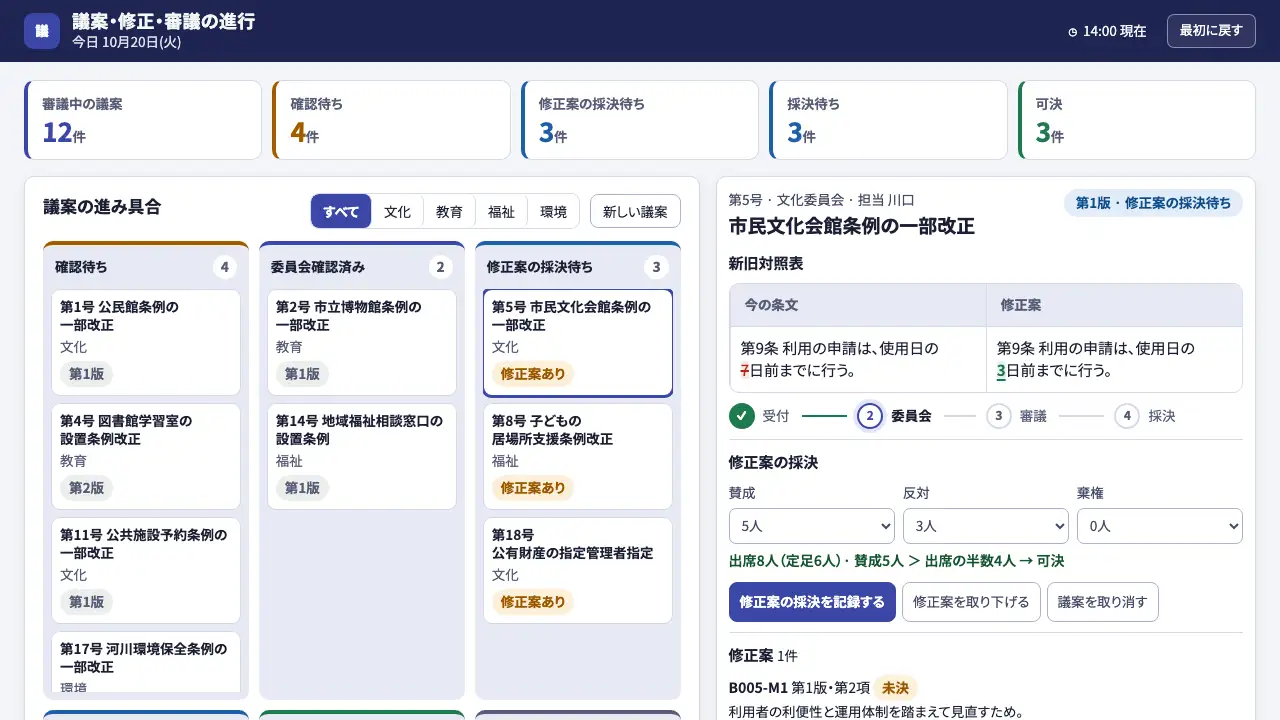Screen dimensions: 1280x720
Task: Open card 第18号 公有財産の指定管理者指定
Action: (578, 571)
